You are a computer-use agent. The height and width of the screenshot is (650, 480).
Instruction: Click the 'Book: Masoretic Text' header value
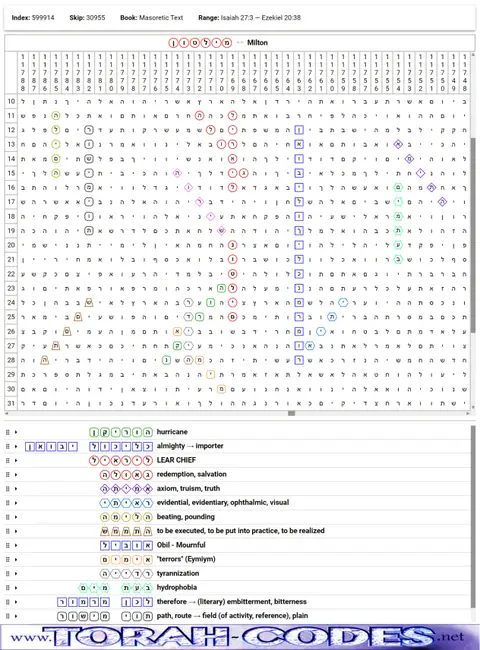click(x=152, y=18)
